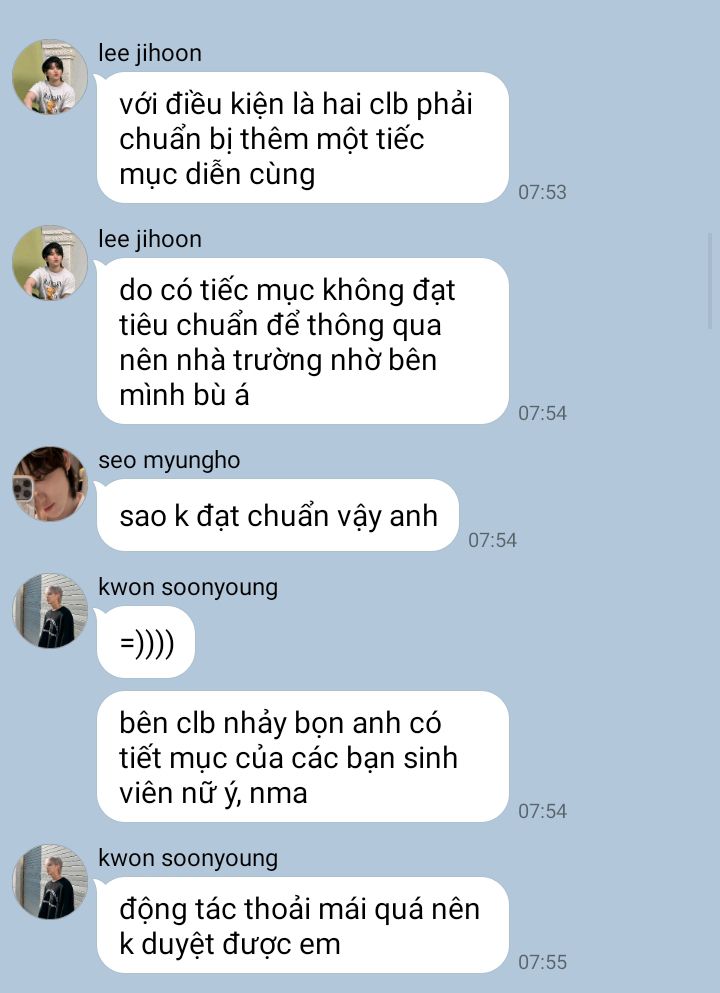The image size is (720, 993).
Task: Click the second kwon soonyoung sender name
Action: [x=188, y=859]
